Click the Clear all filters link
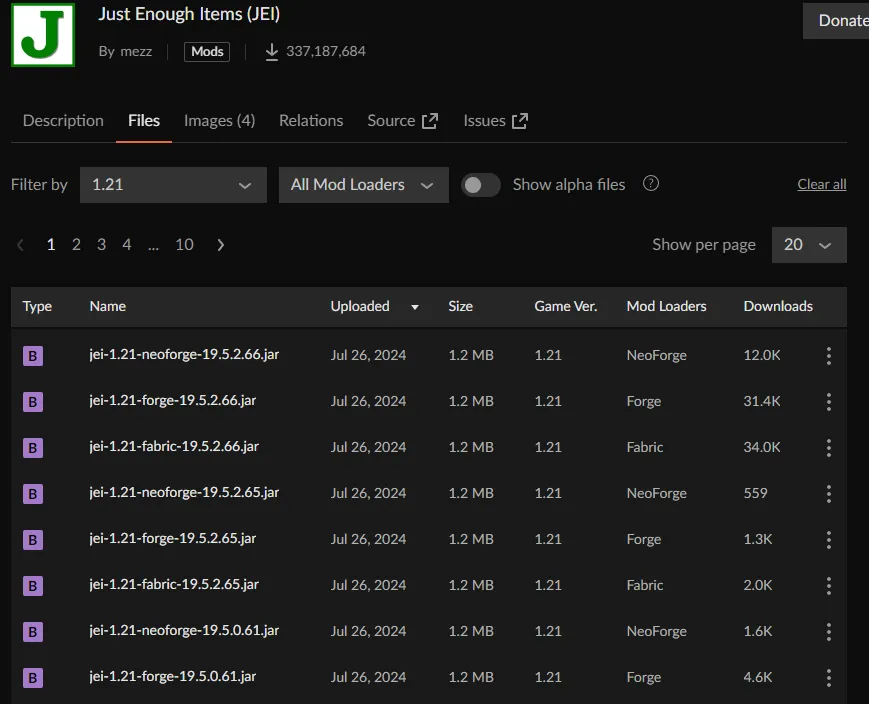Screen dimensions: 869x704 click(x=821, y=185)
